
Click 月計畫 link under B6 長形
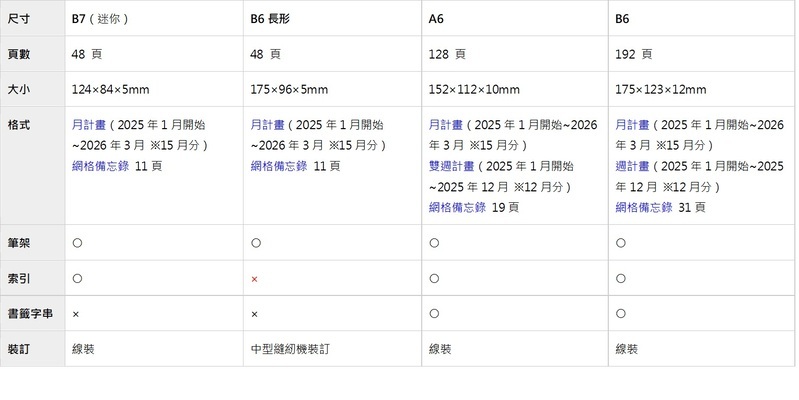[x=267, y=125]
